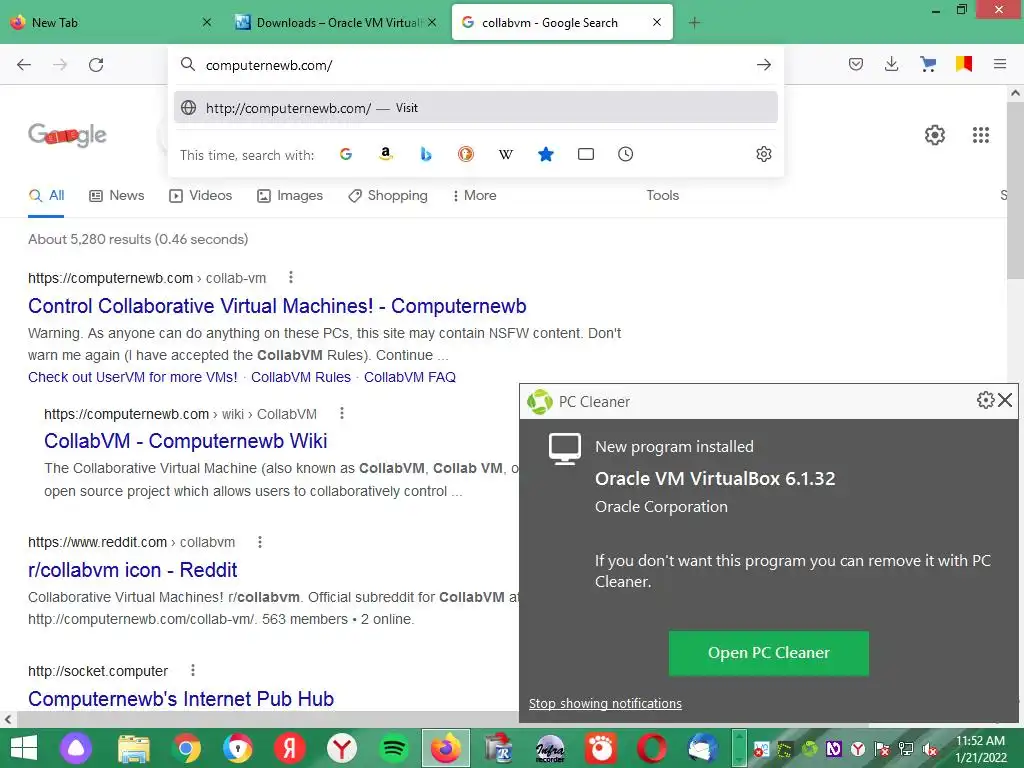The width and height of the screenshot is (1024, 768).
Task: Select the Images search tab
Action: pos(290,195)
